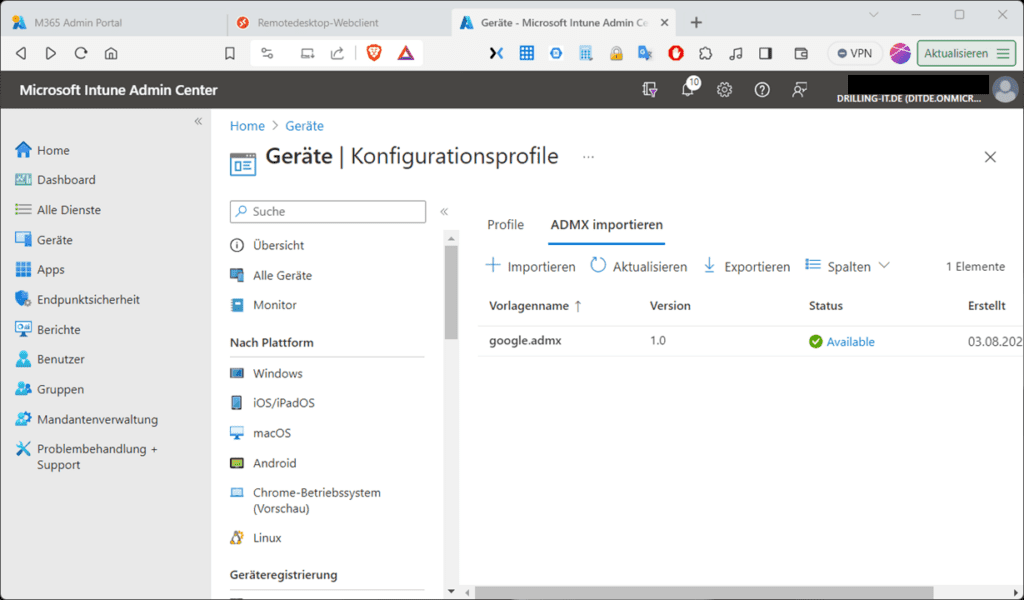The width and height of the screenshot is (1024, 600).
Task: Open the directory filter icon in header
Action: coord(649,90)
